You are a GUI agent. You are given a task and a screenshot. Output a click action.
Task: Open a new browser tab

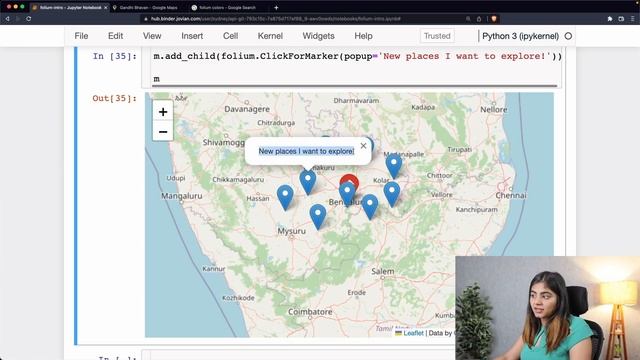coord(276,7)
